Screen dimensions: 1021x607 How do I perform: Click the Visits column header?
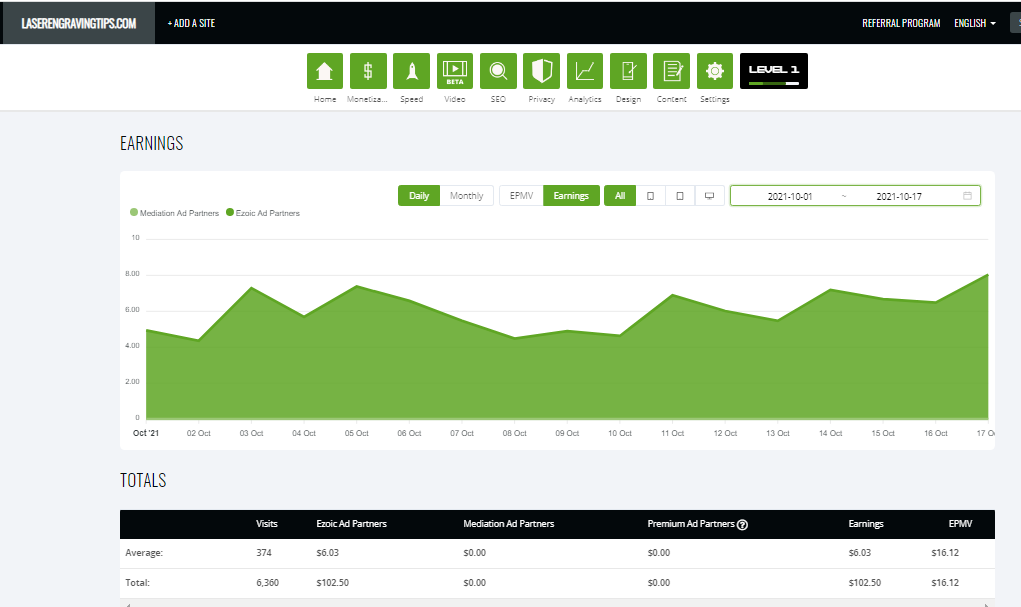pos(267,524)
